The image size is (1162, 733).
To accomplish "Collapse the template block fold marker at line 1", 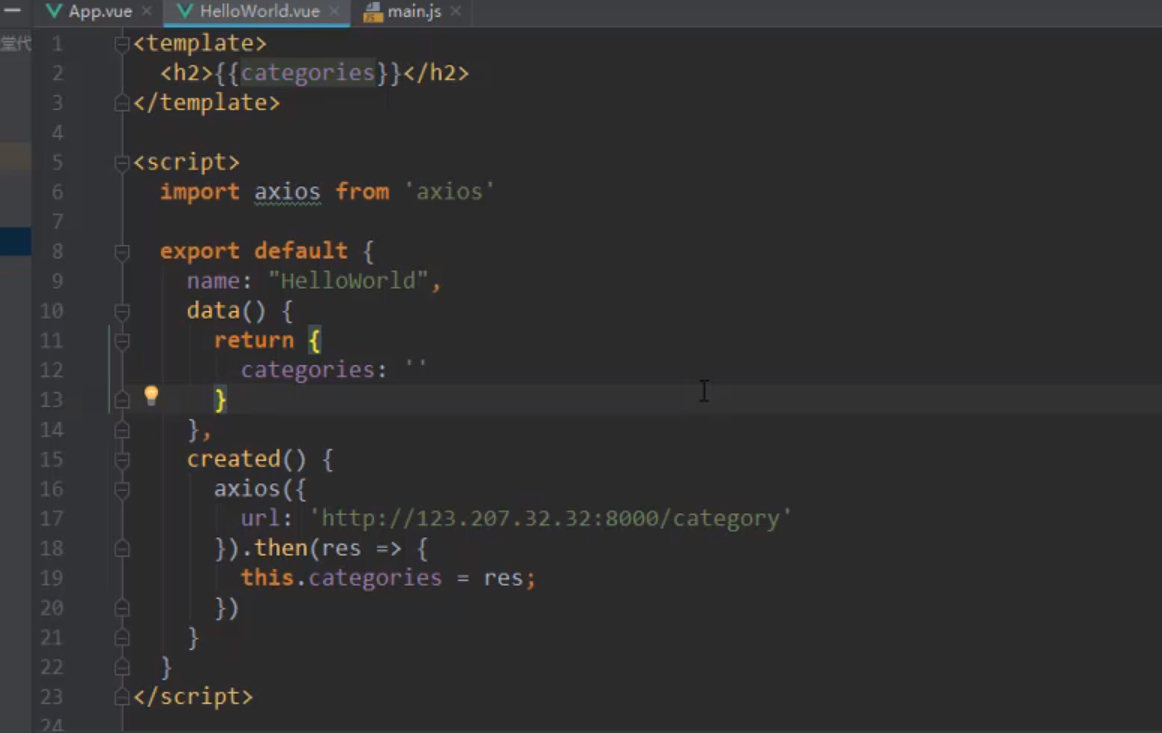I will click(x=122, y=44).
